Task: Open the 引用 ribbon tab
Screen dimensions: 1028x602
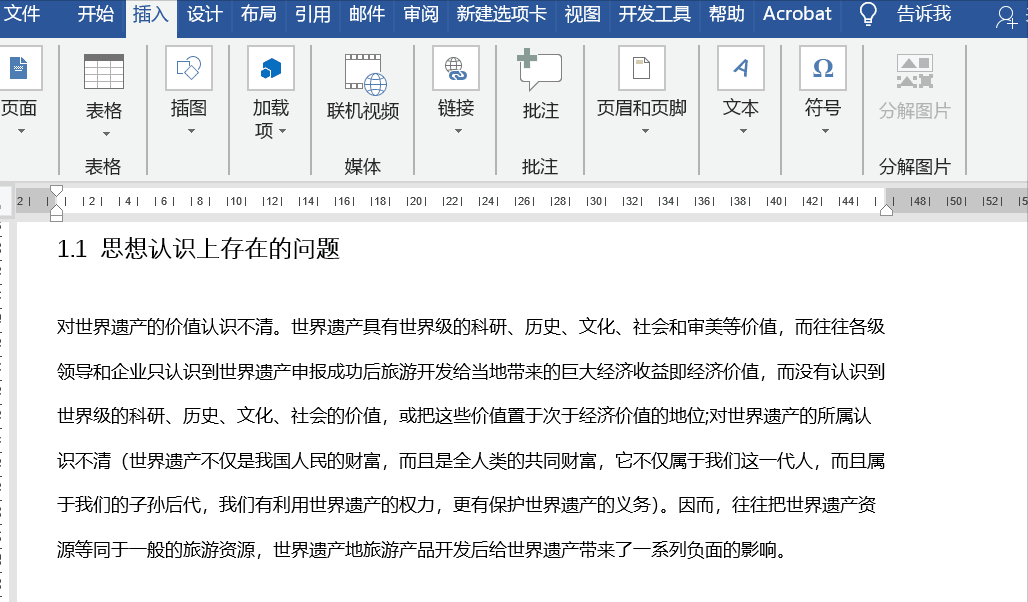Action: [313, 14]
